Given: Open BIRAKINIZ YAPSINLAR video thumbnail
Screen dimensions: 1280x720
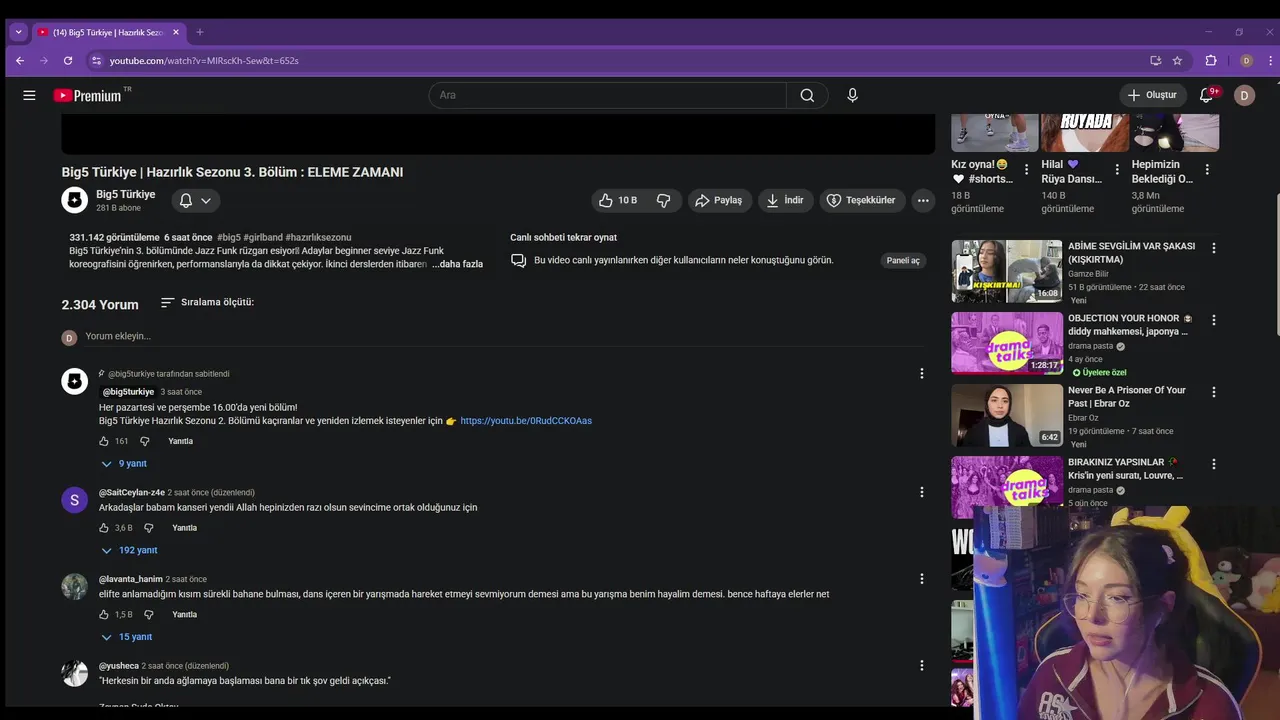Looking at the screenshot, I should tap(1007, 487).
